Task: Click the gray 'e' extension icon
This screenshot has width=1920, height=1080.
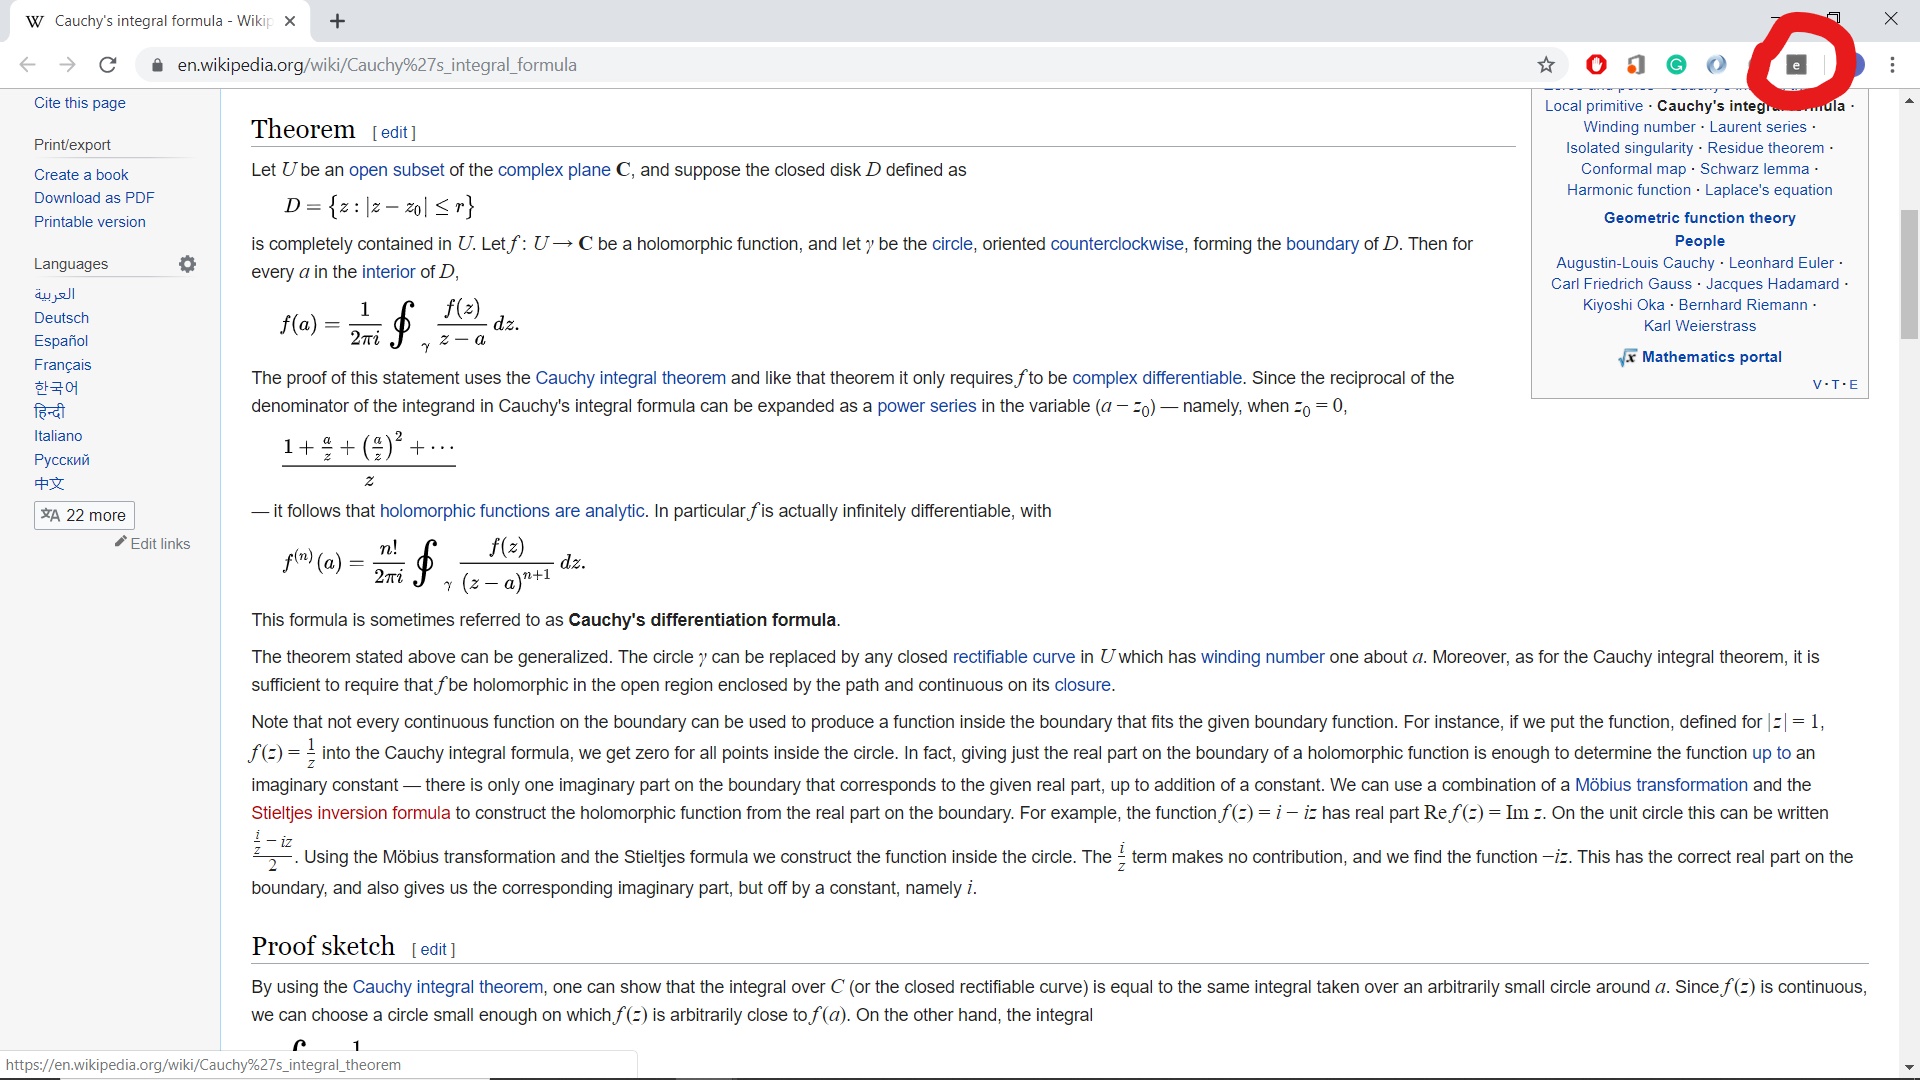Action: coord(1796,65)
